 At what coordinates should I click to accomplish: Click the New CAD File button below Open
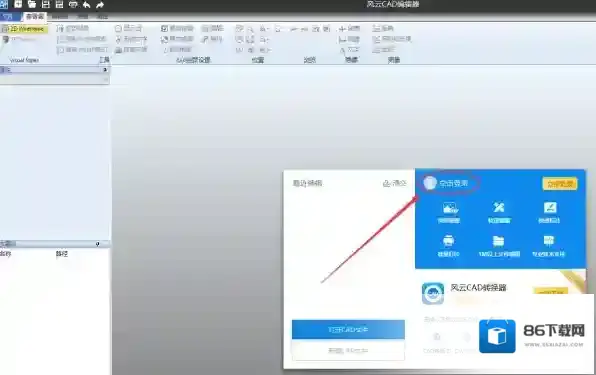pyautogui.click(x=348, y=350)
